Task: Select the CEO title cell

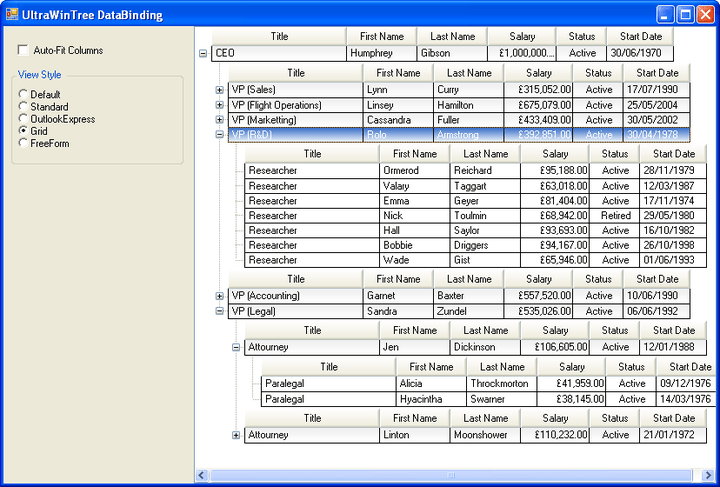Action: tap(279, 53)
